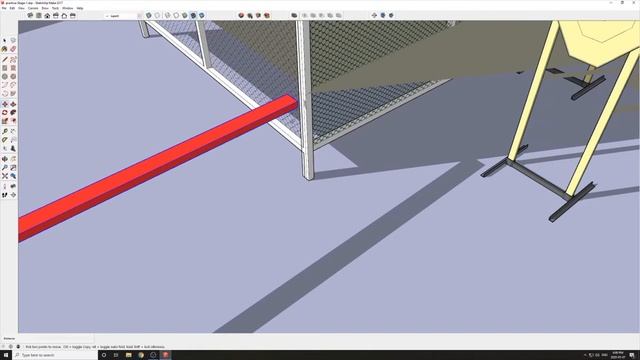
Task: Select the Walk footprints tool
Action: click(x=4, y=195)
